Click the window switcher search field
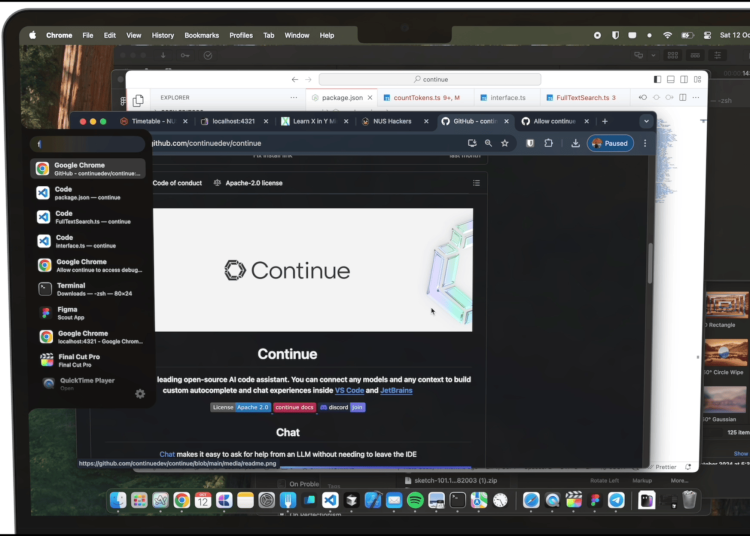The height and width of the screenshot is (536, 750). [x=90, y=144]
